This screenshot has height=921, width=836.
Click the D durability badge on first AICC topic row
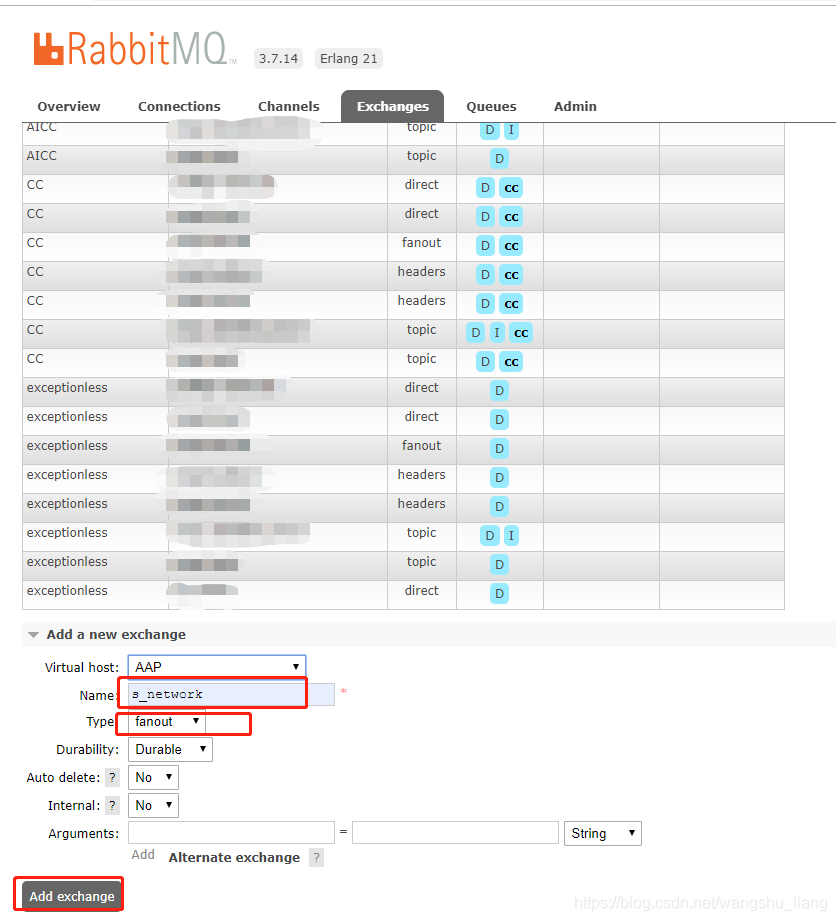(x=489, y=130)
